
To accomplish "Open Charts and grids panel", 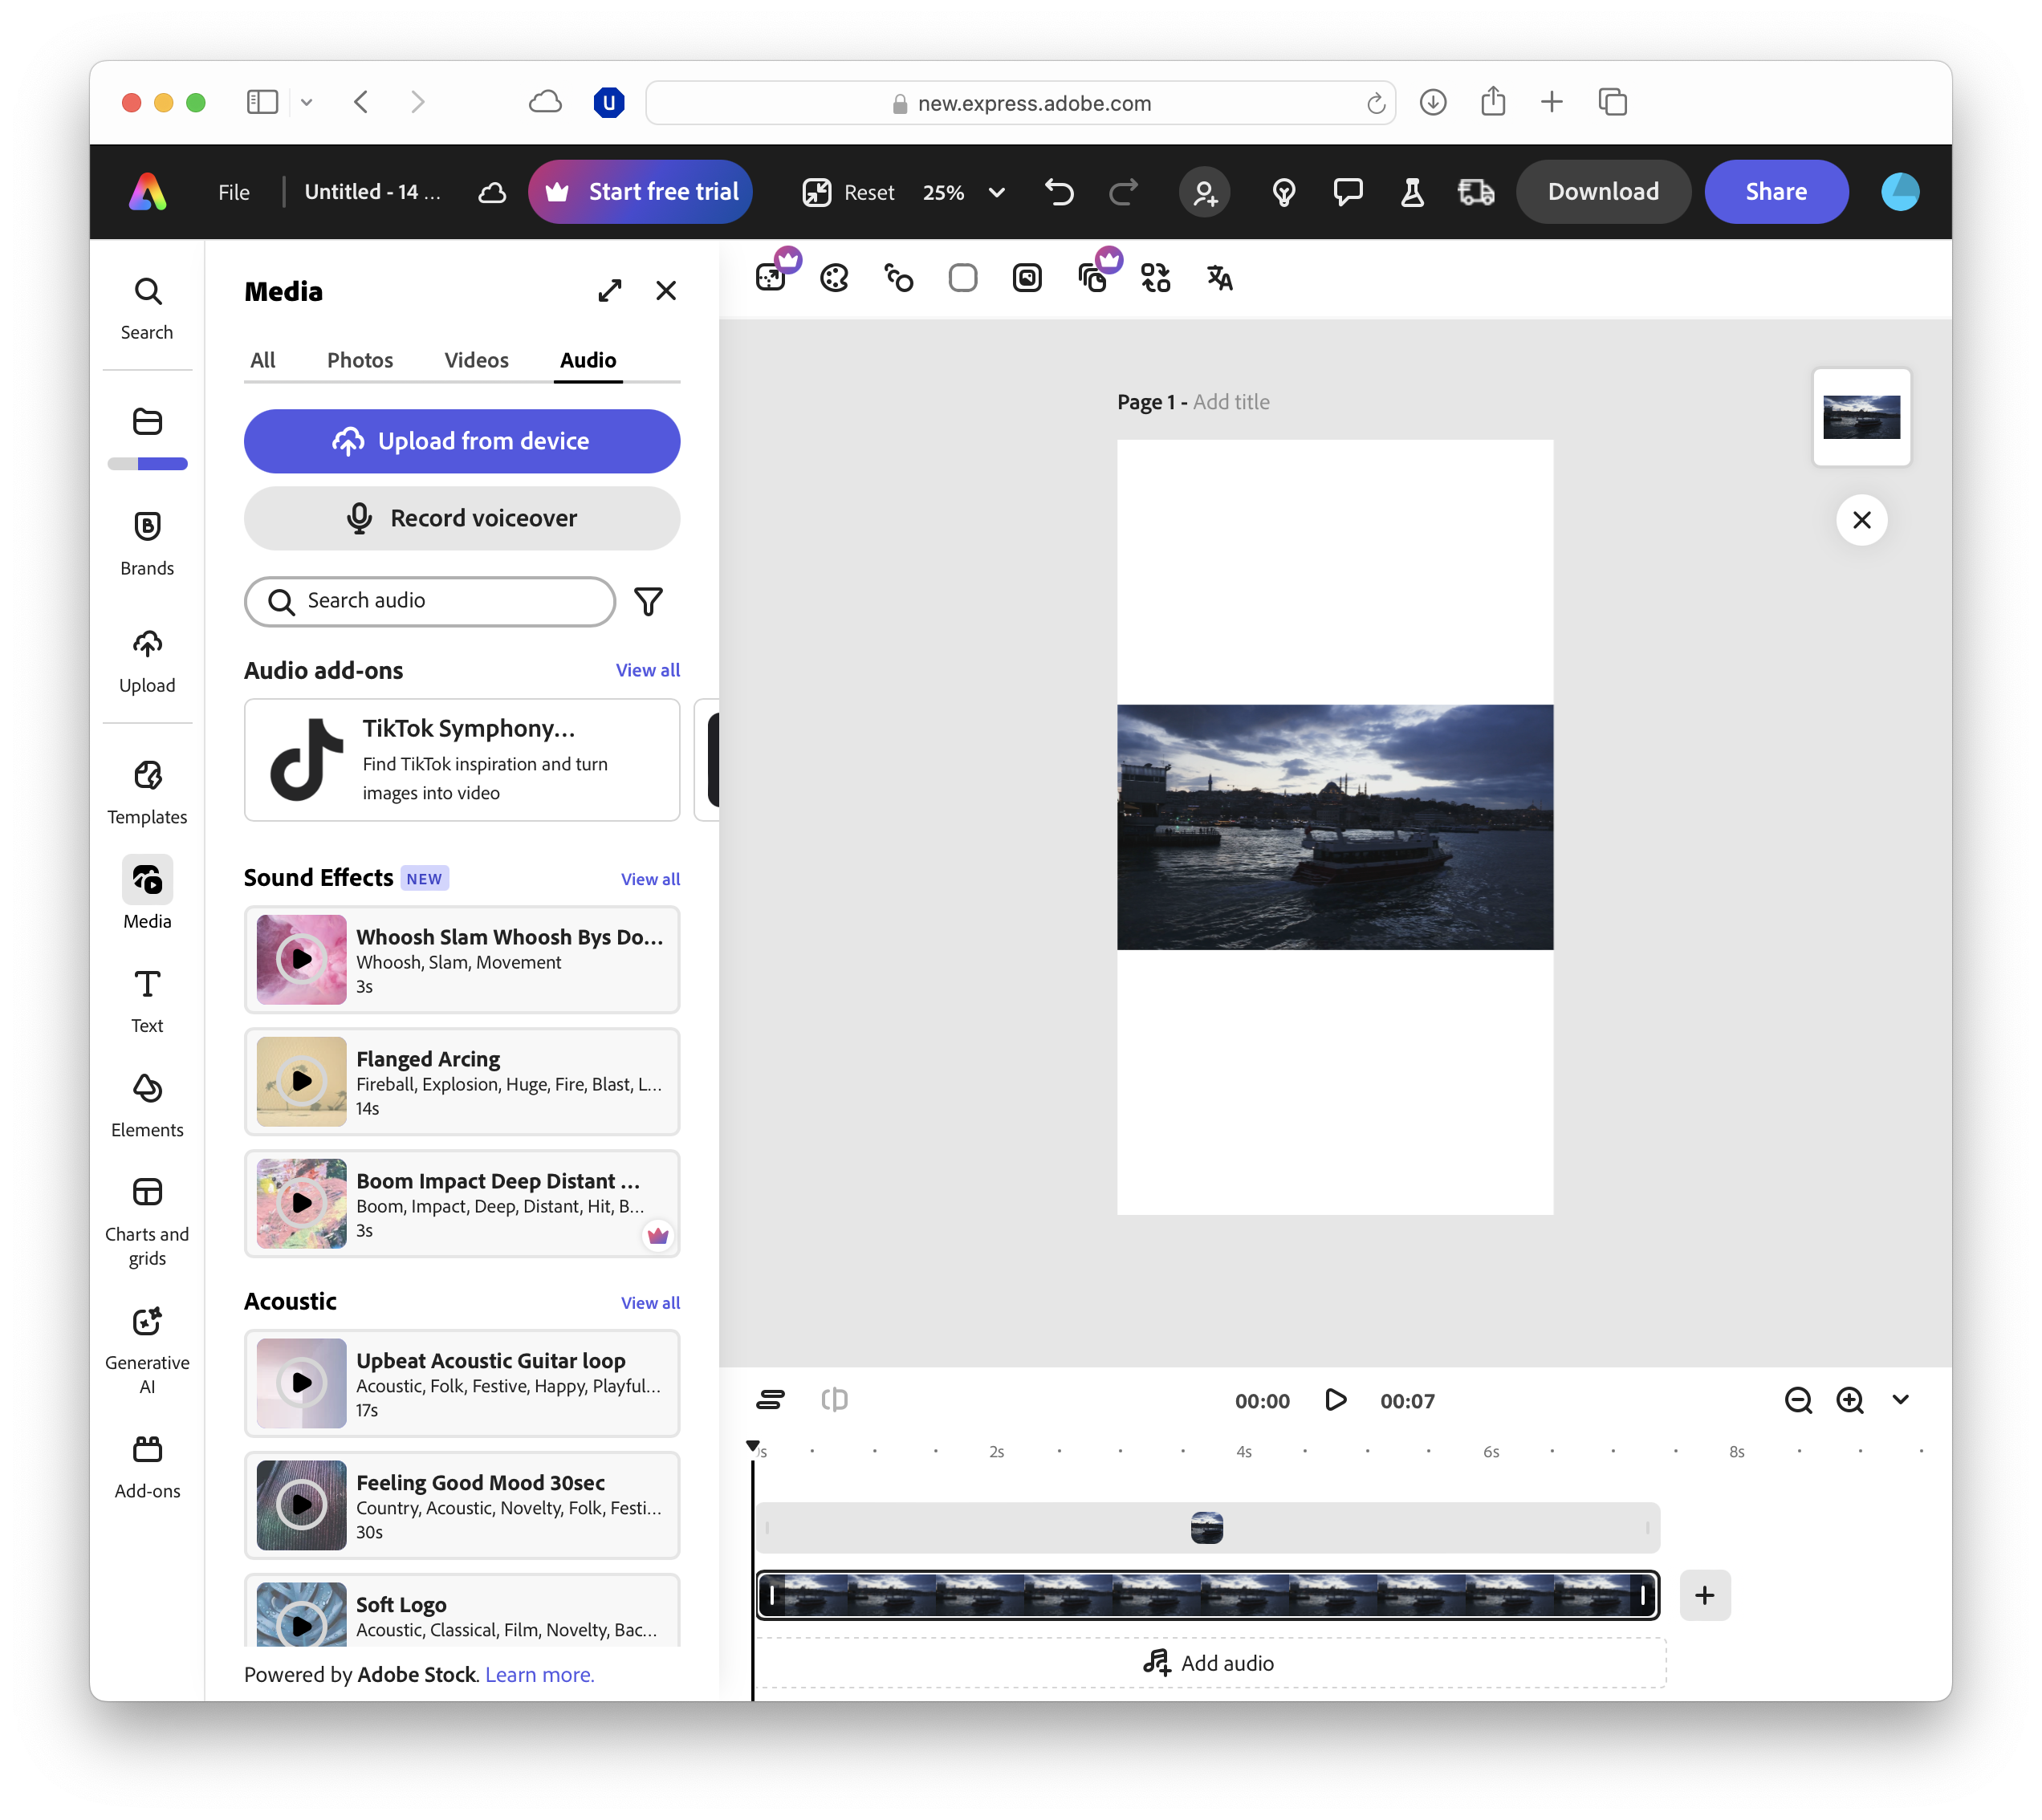I will (x=147, y=1222).
